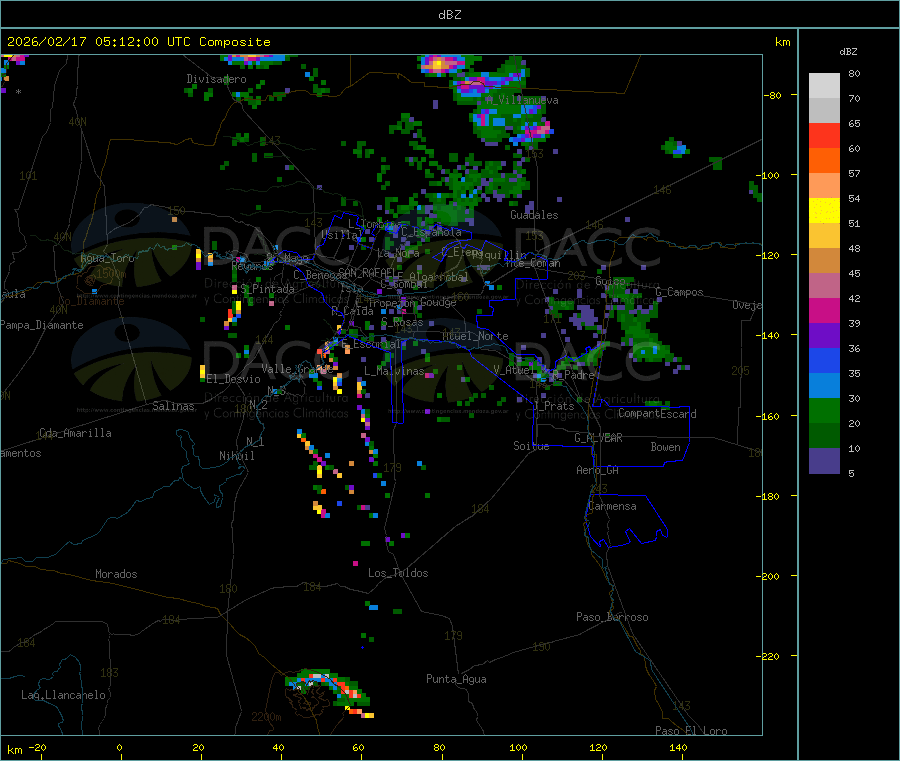Click the Aero_GA airport label
The height and width of the screenshot is (761, 900).
[x=598, y=470]
